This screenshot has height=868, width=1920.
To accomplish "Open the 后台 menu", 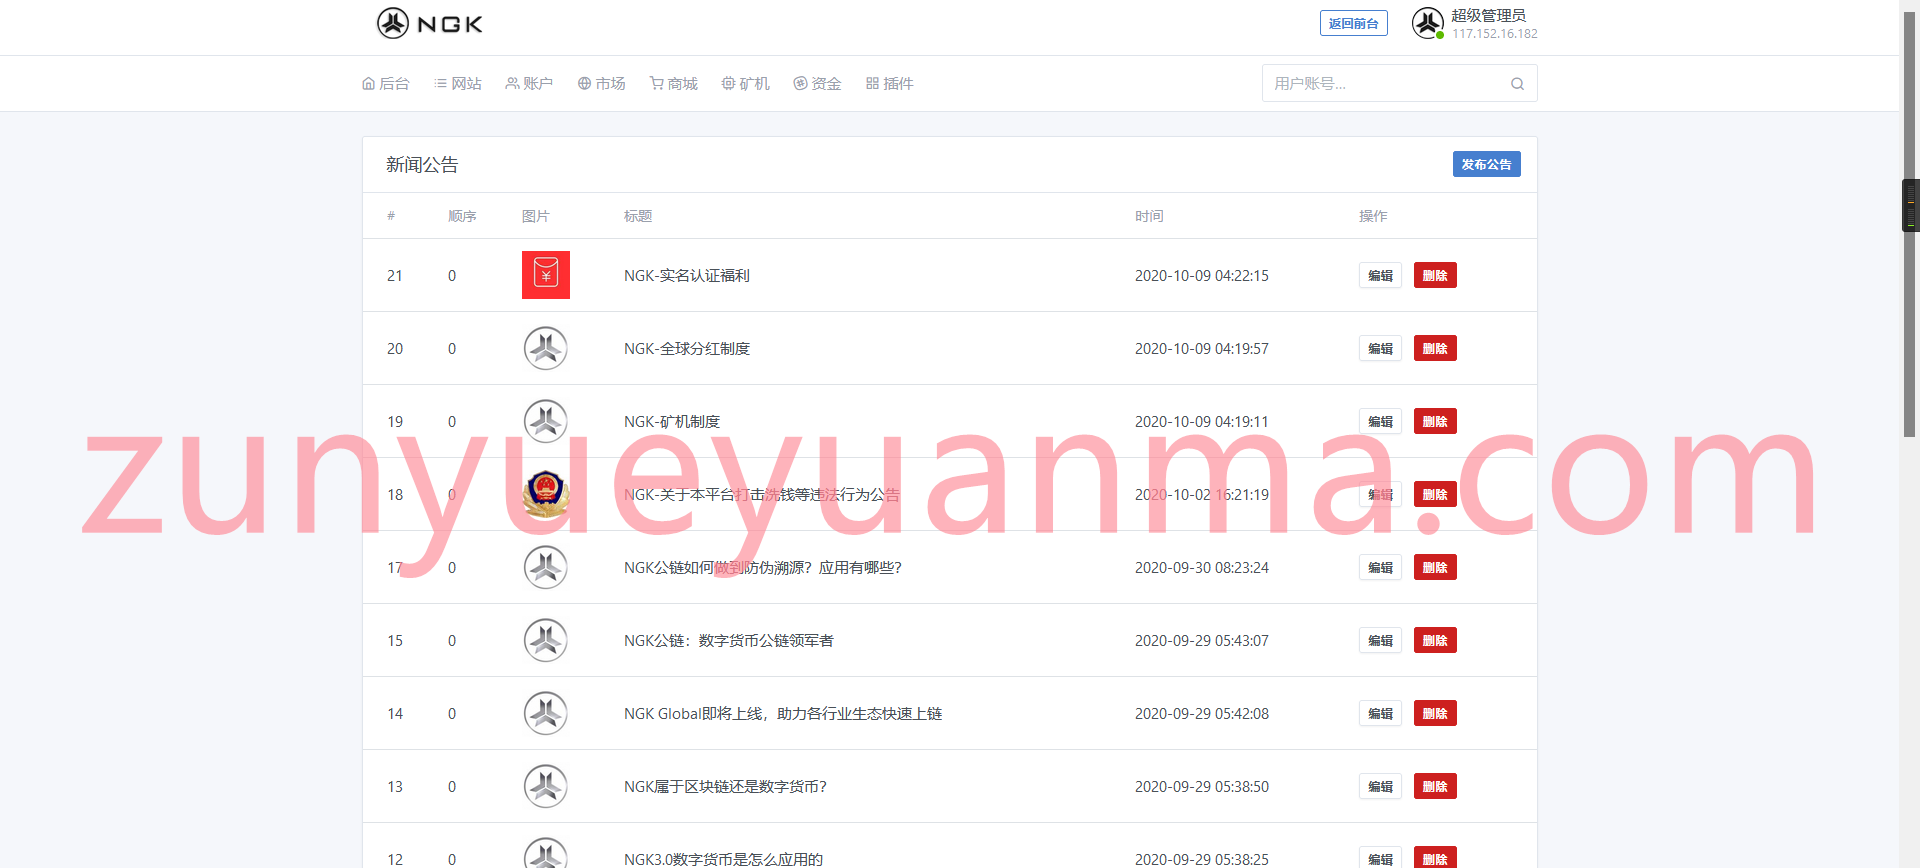I will 386,84.
